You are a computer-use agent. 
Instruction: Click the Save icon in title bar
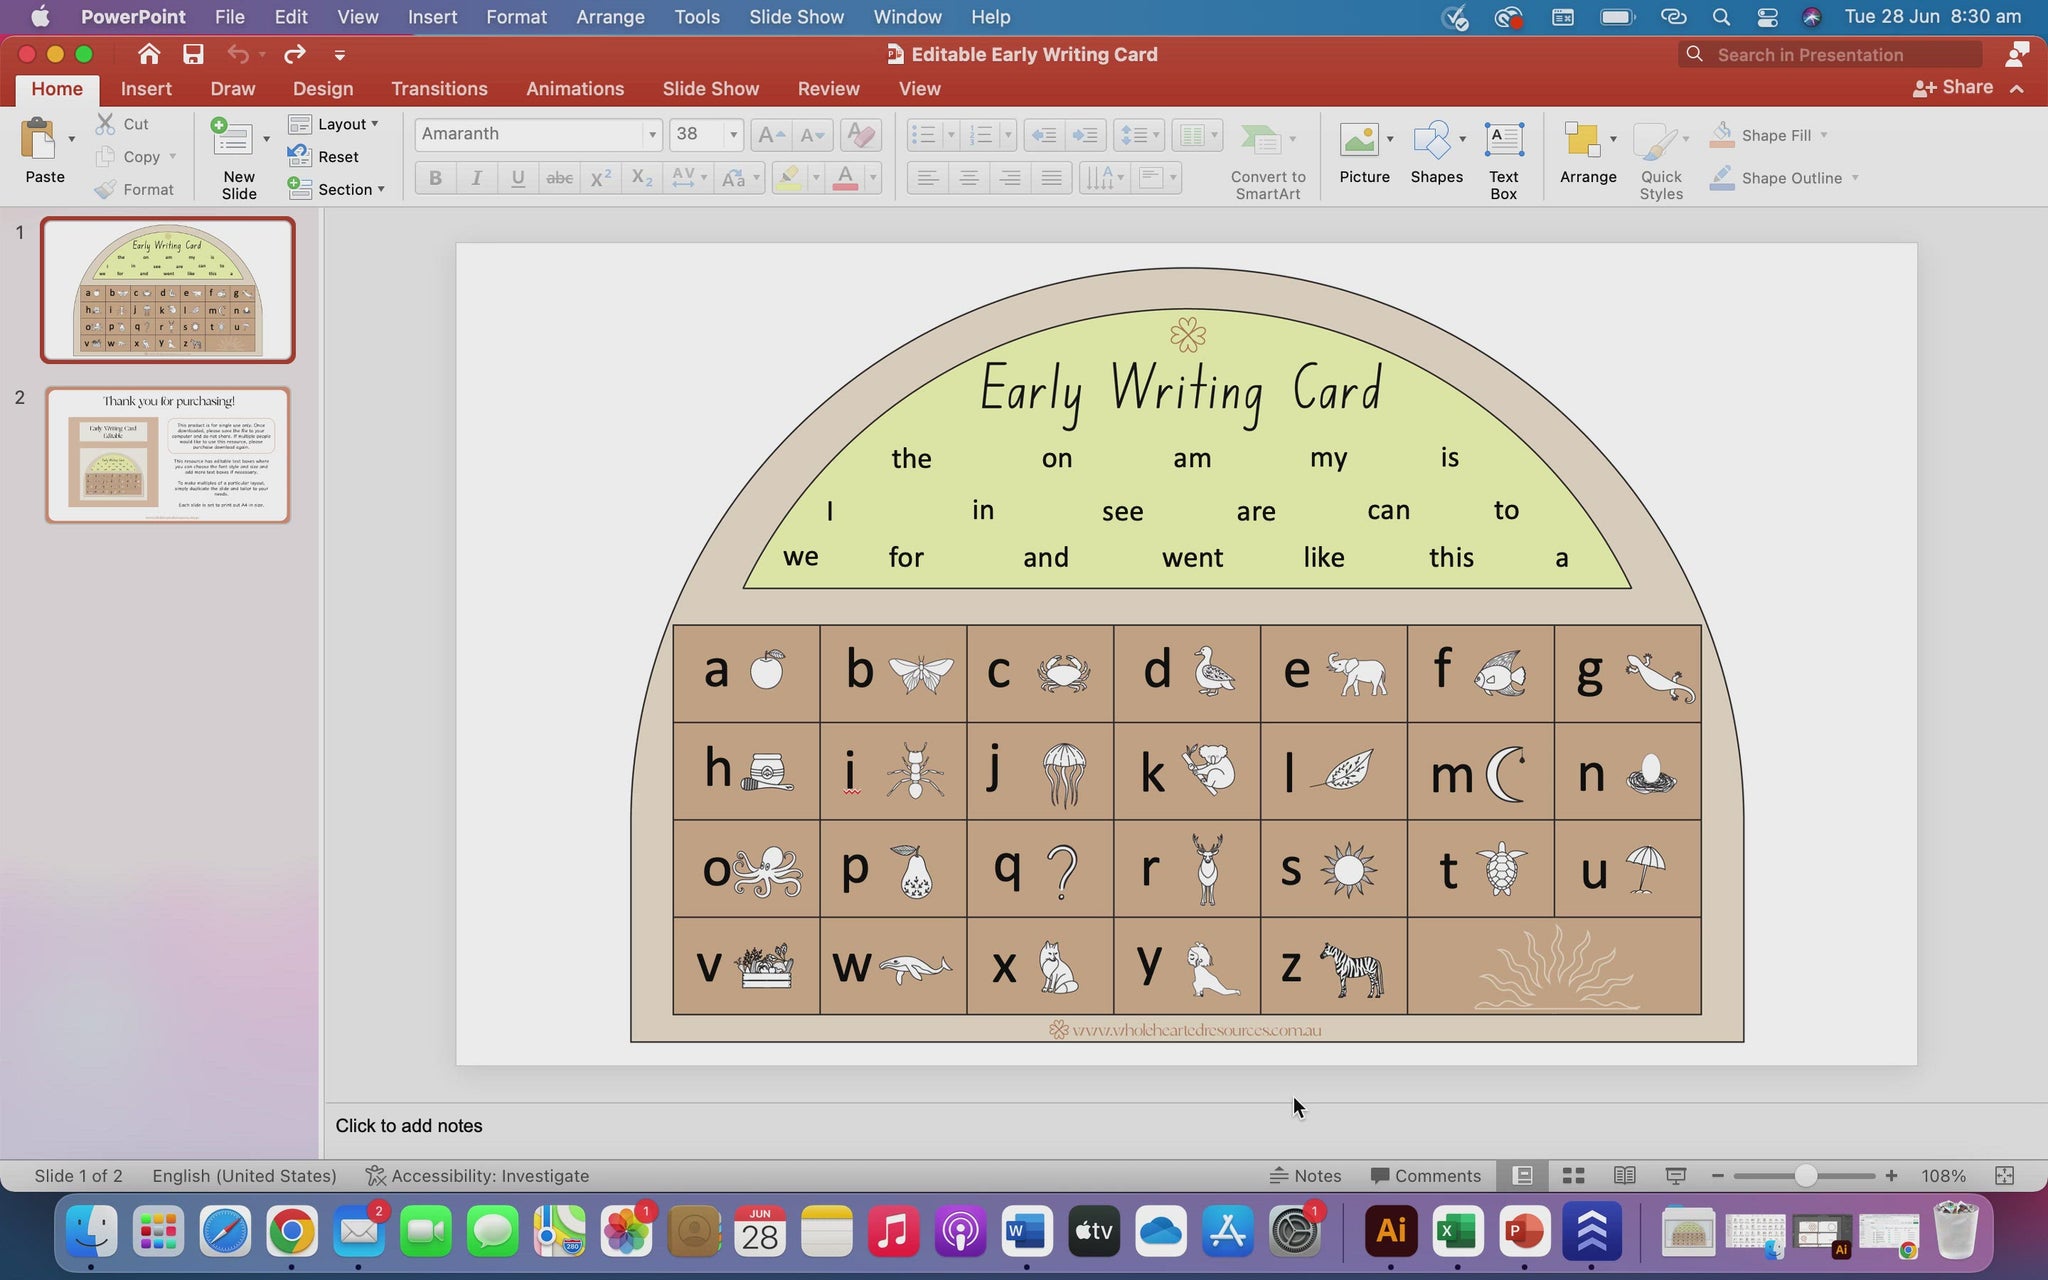193,54
